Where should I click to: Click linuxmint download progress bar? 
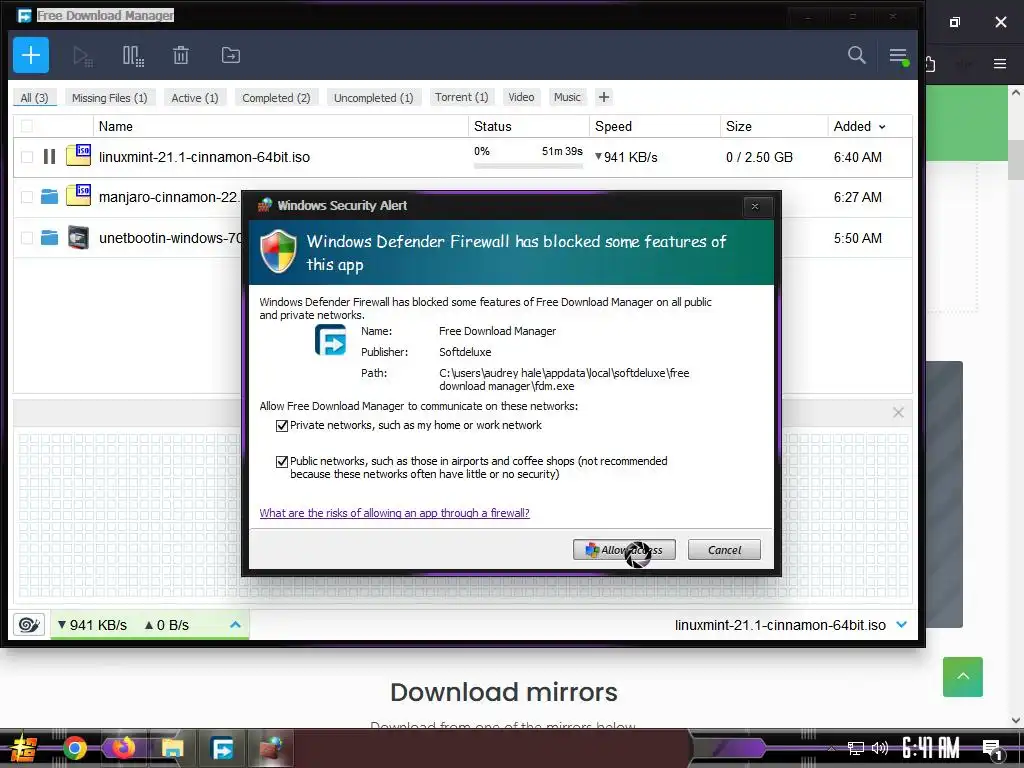click(x=528, y=166)
